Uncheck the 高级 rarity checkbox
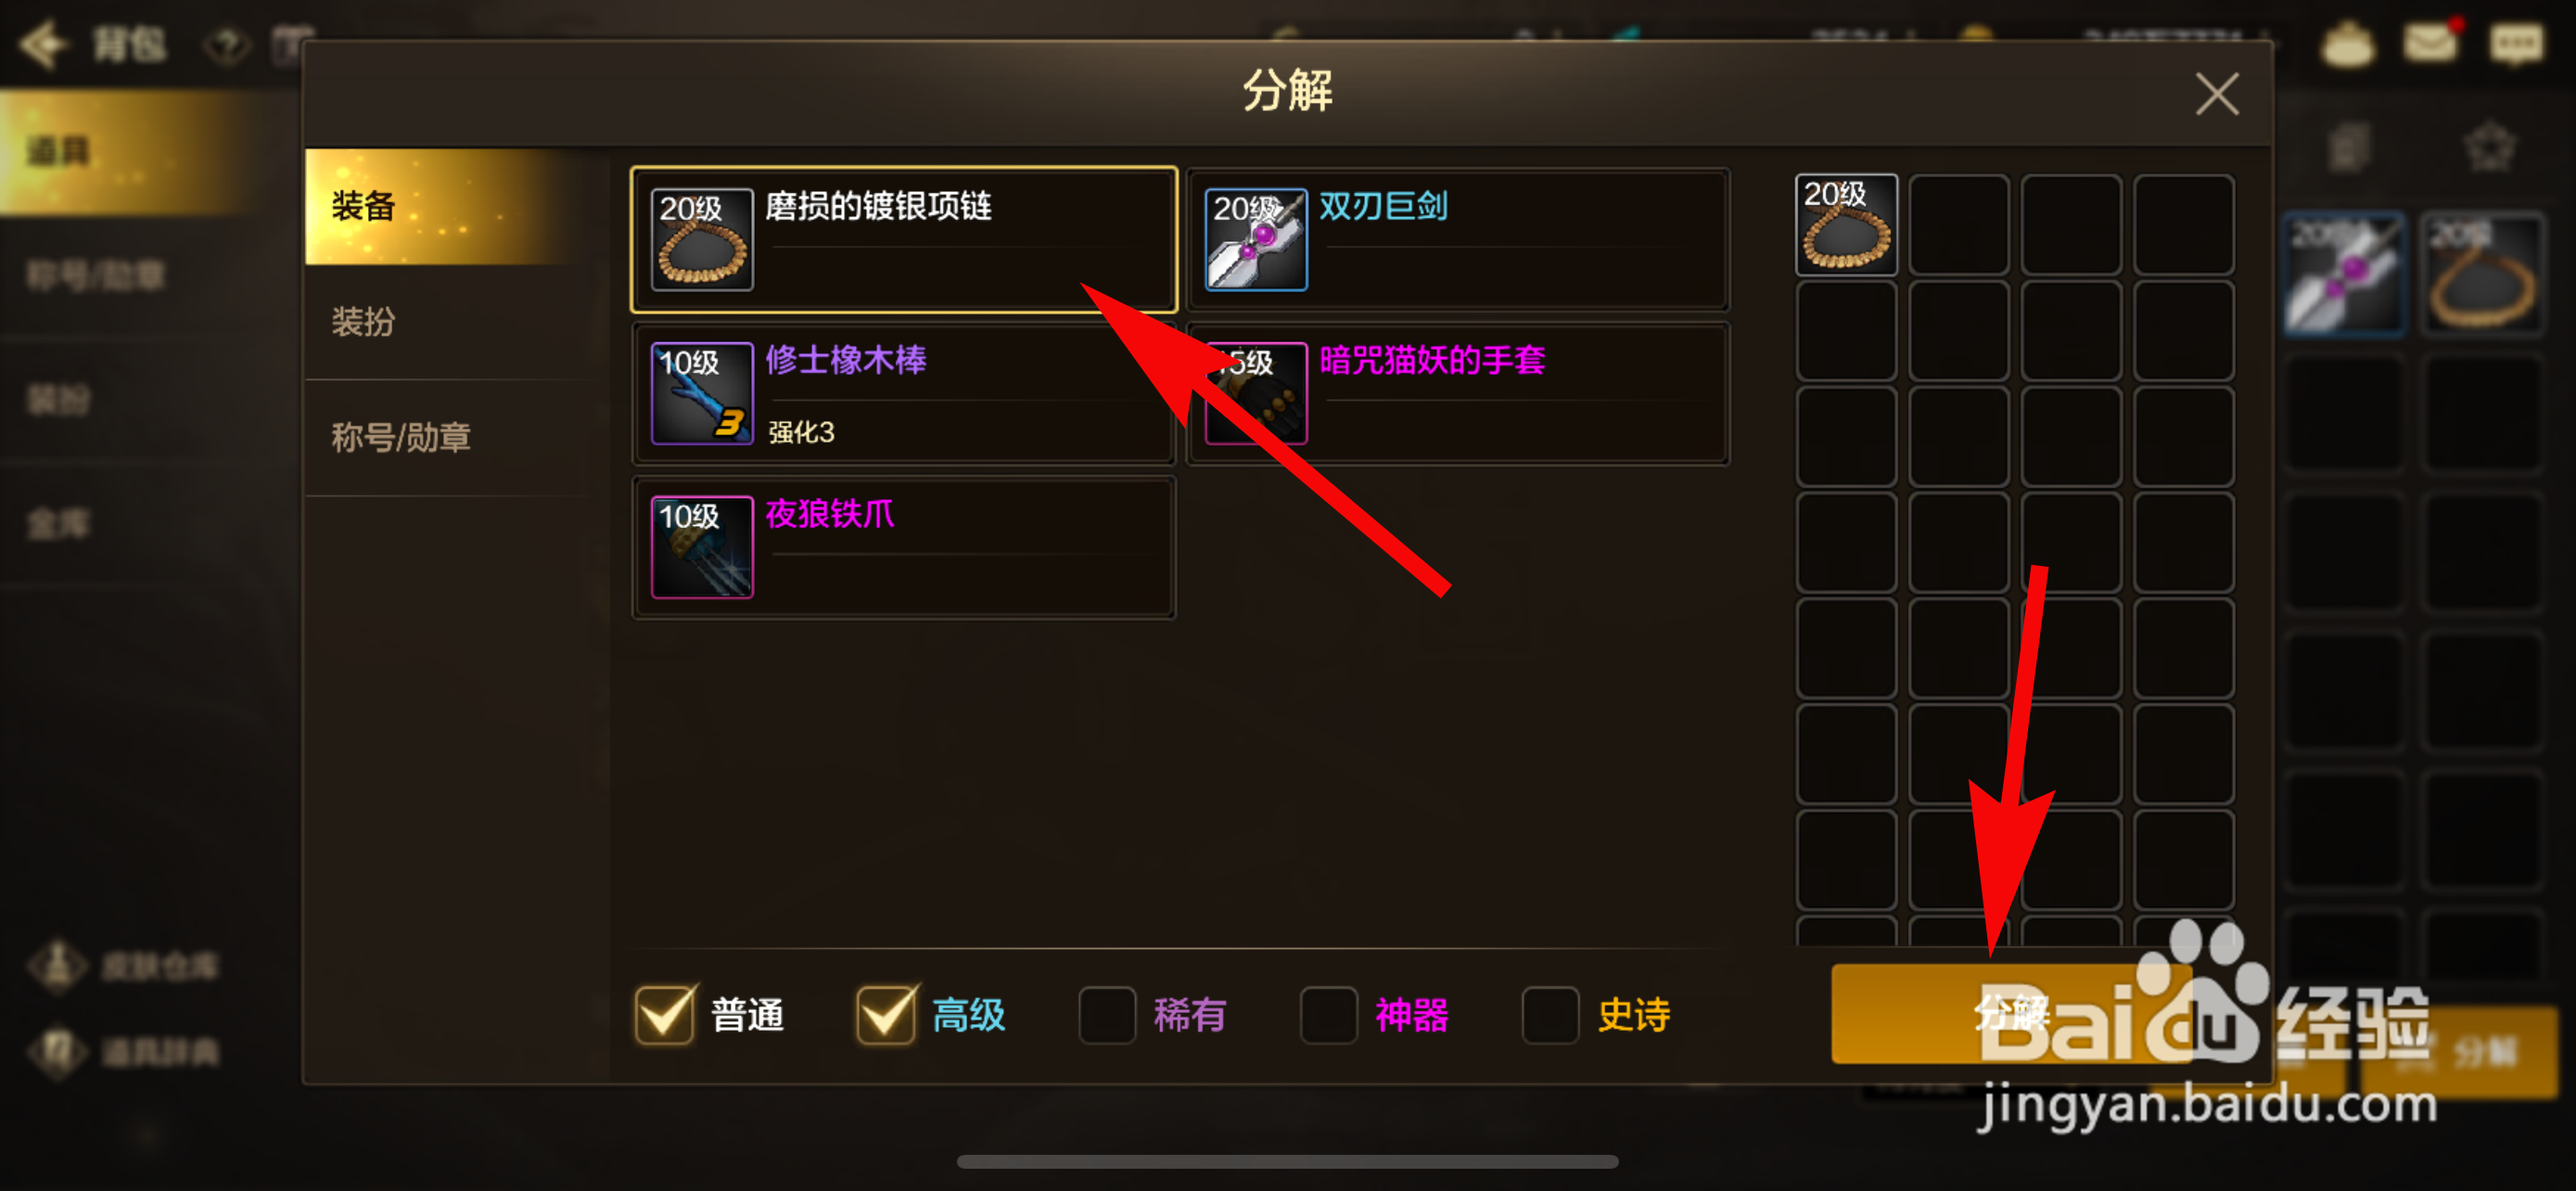This screenshot has height=1191, width=2576. pyautogui.click(x=885, y=1015)
